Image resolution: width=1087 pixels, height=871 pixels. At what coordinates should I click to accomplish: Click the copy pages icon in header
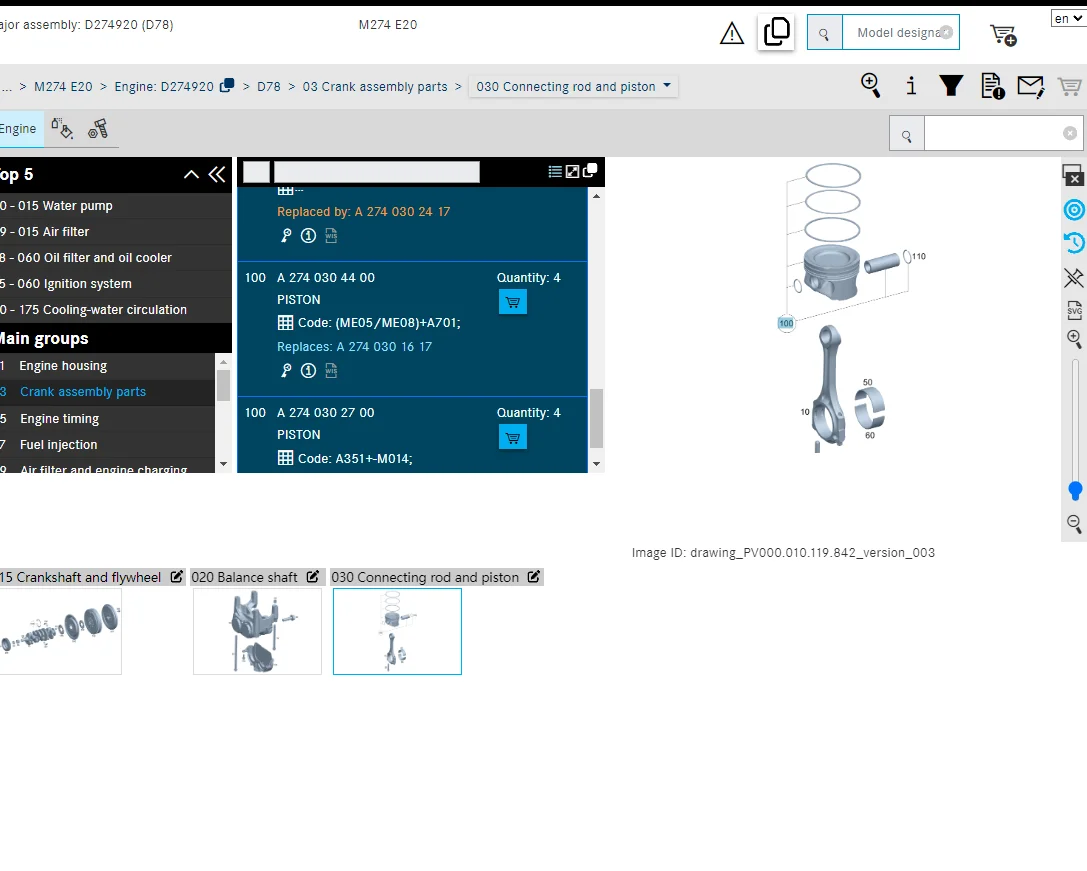click(776, 32)
